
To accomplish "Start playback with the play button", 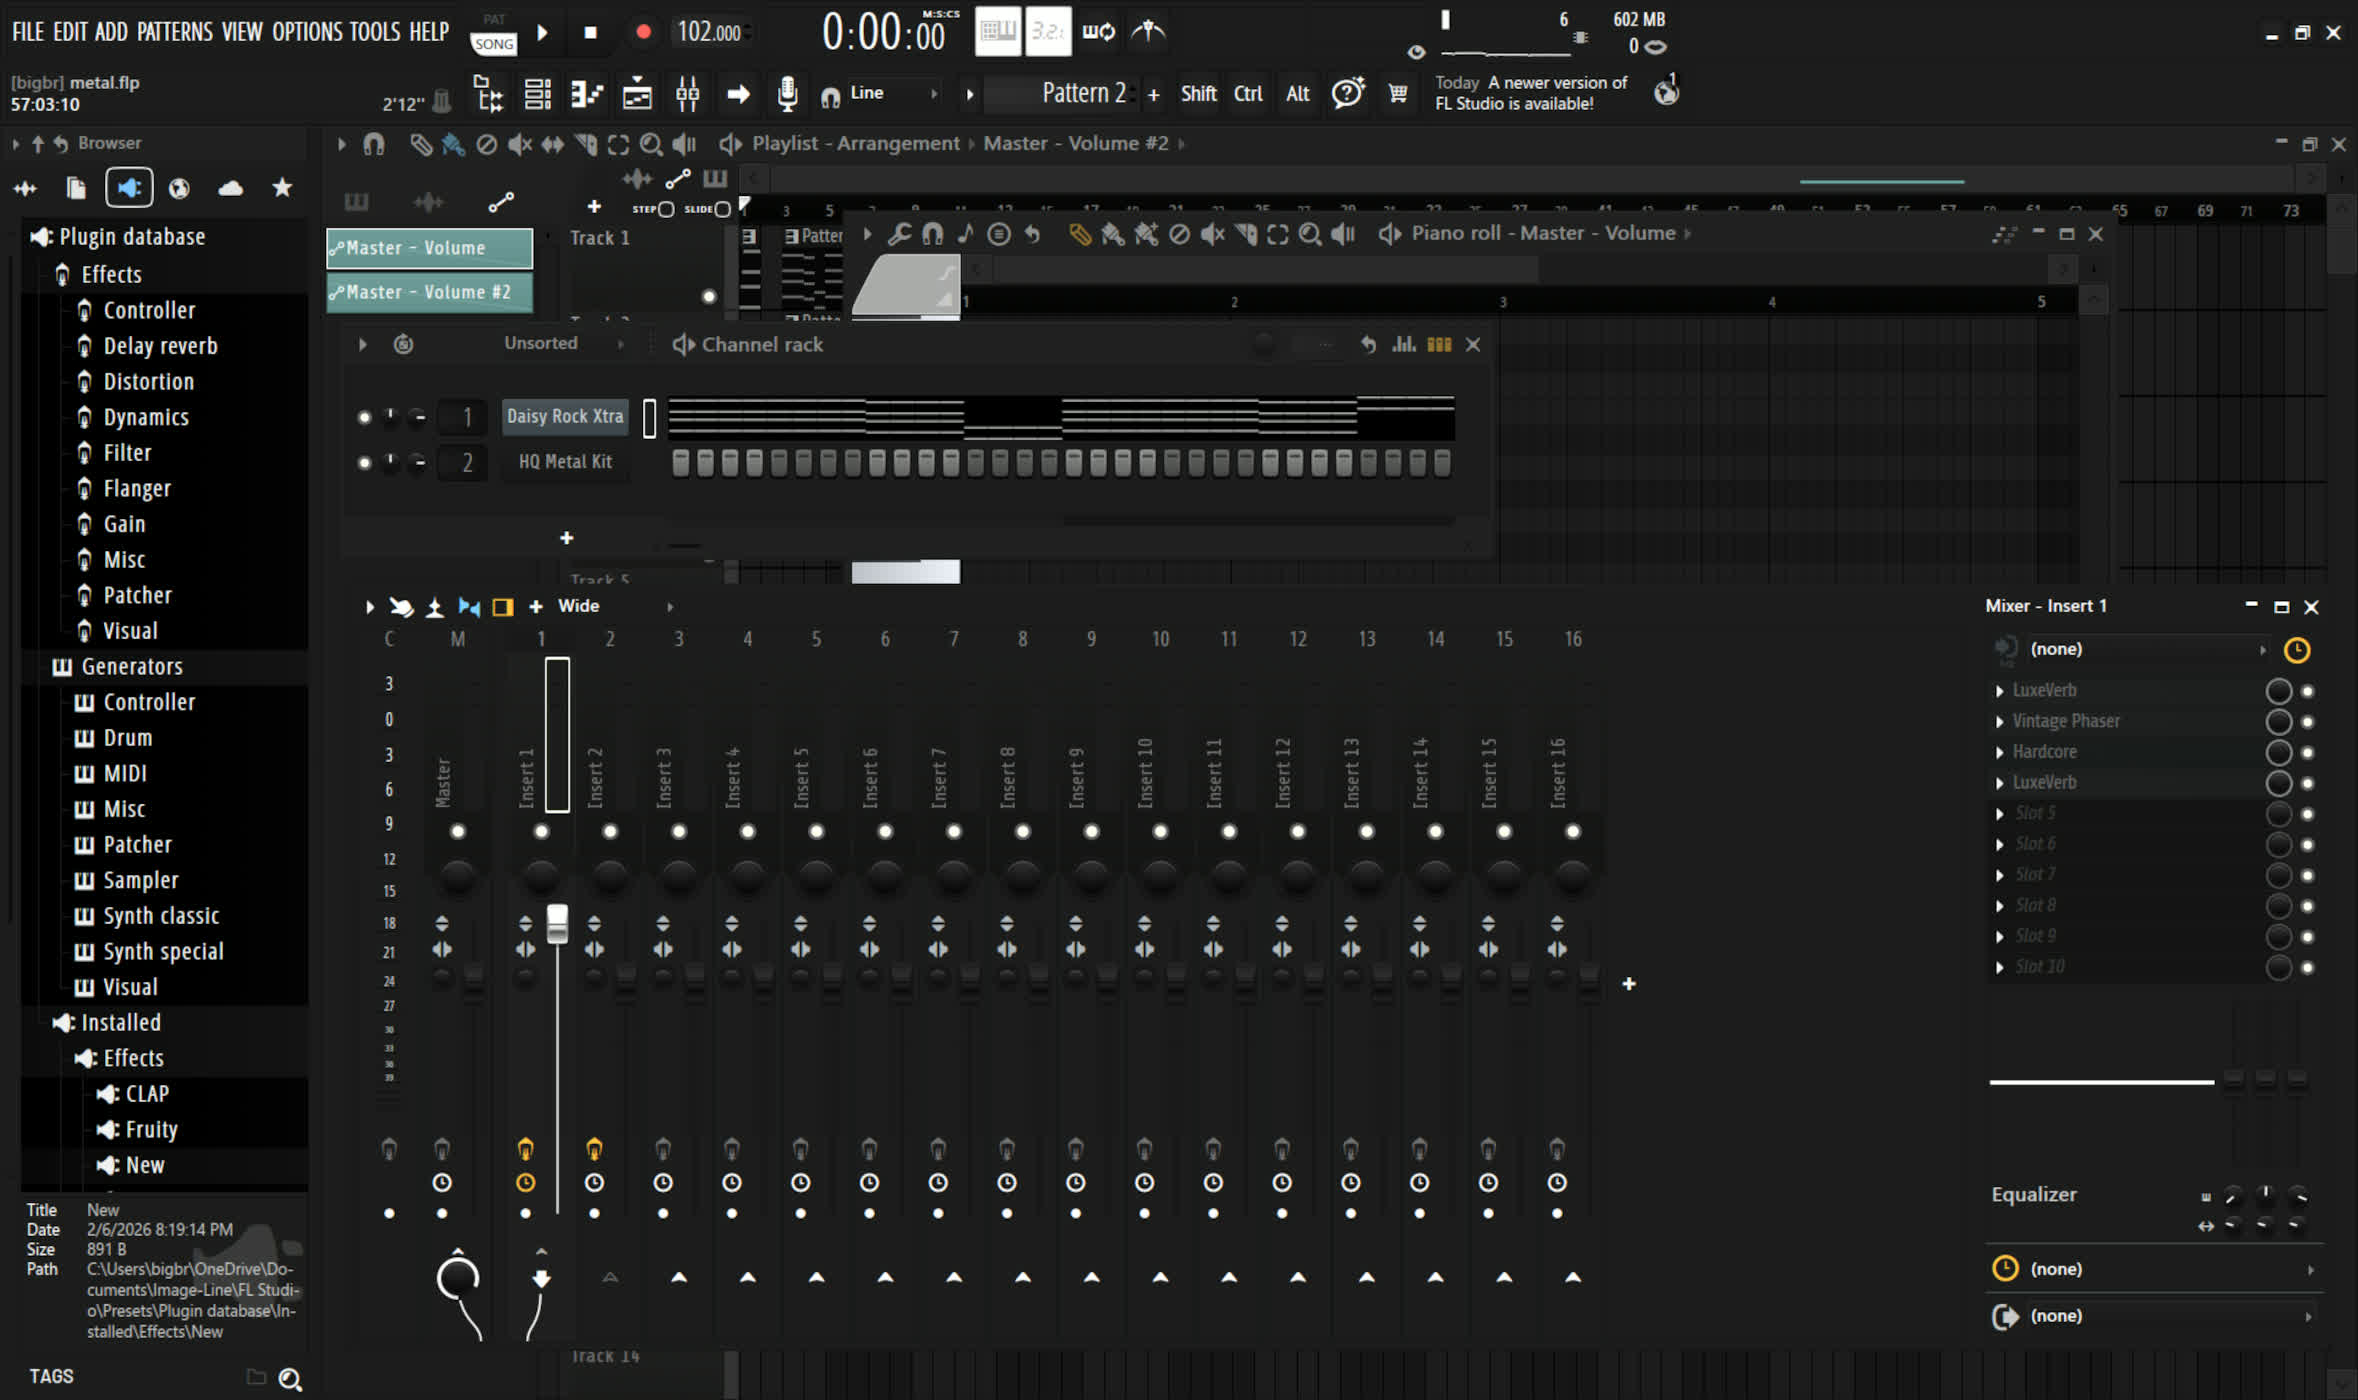I will pos(541,32).
